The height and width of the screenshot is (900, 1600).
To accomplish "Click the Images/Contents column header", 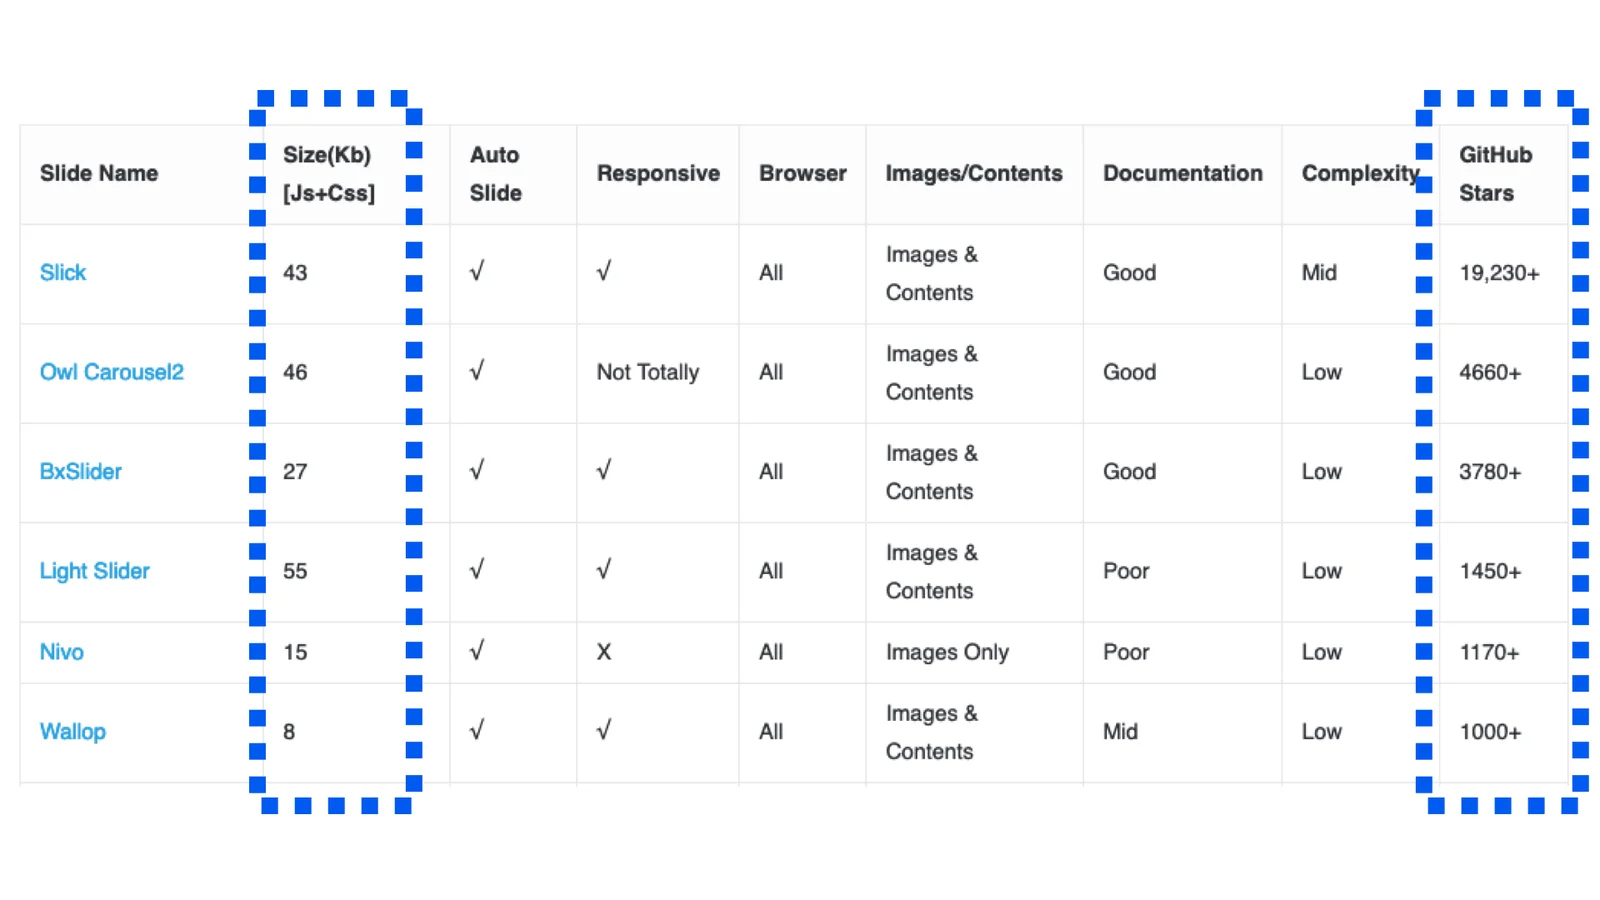I will (x=974, y=174).
